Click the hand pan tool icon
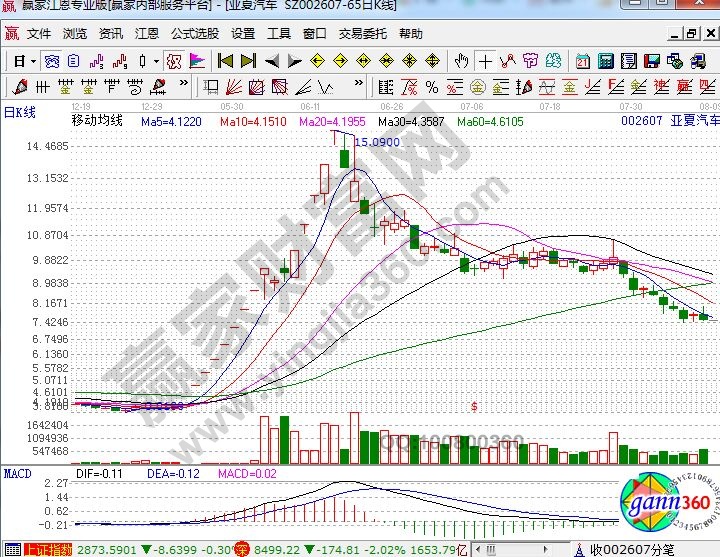The height and width of the screenshot is (557, 720). [461, 61]
